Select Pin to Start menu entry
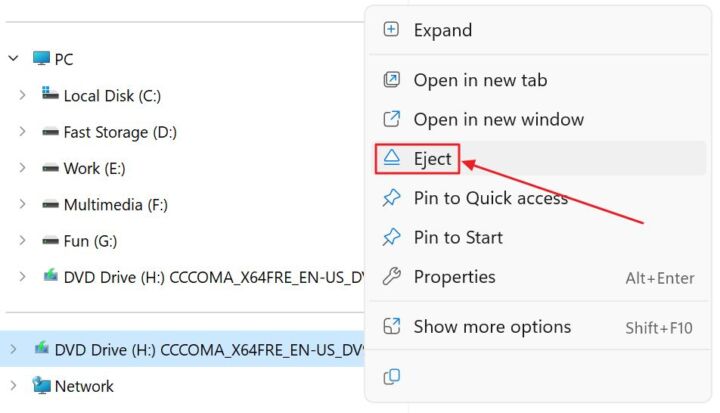 click(x=458, y=237)
